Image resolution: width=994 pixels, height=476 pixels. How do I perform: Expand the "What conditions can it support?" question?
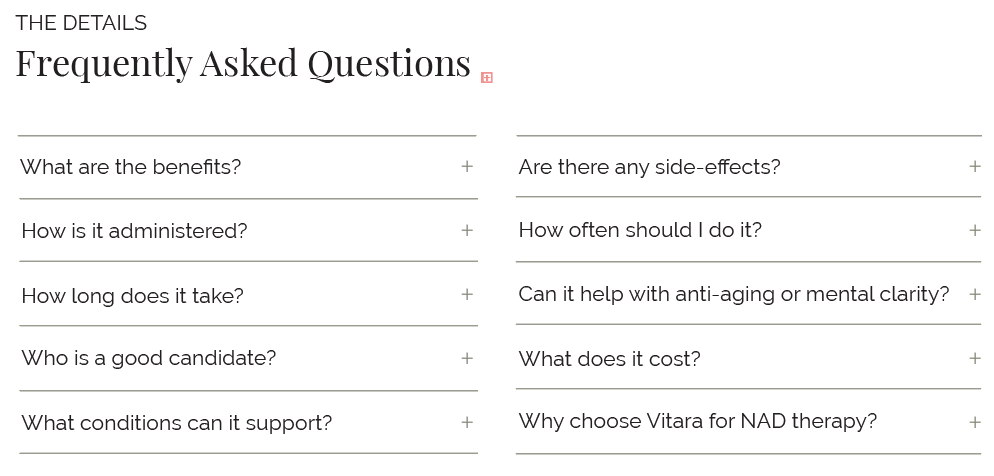pos(247,422)
